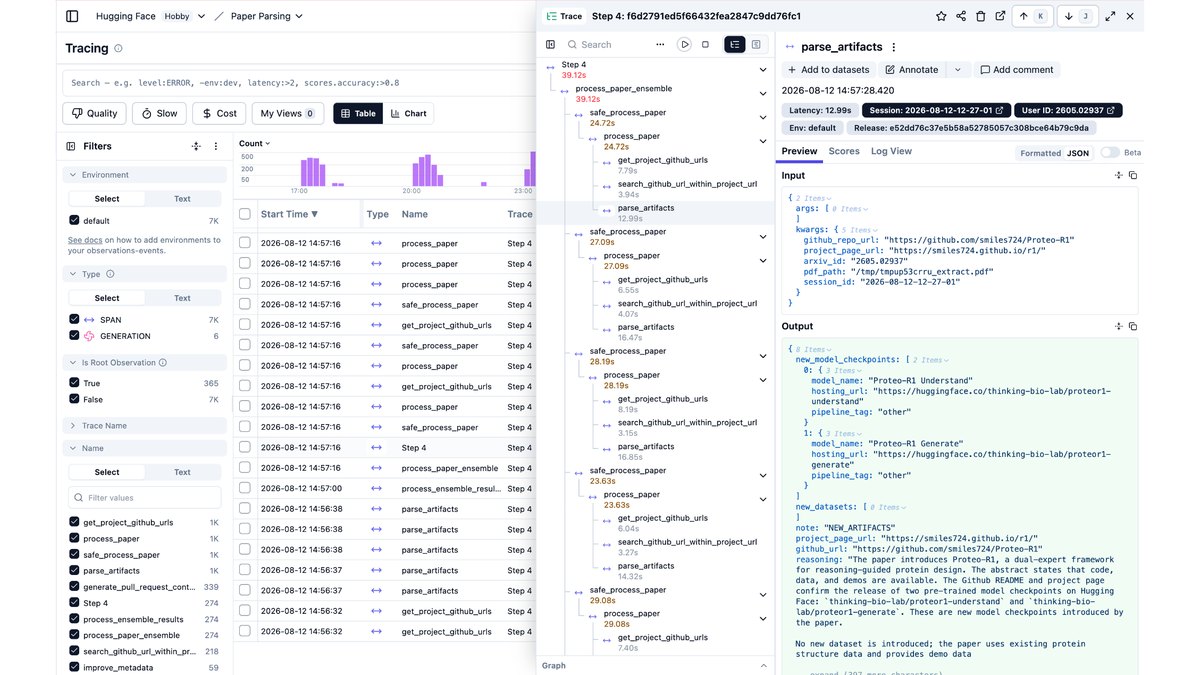Delete the trace using the trash icon
The height and width of the screenshot is (675, 1200).
pos(980,16)
